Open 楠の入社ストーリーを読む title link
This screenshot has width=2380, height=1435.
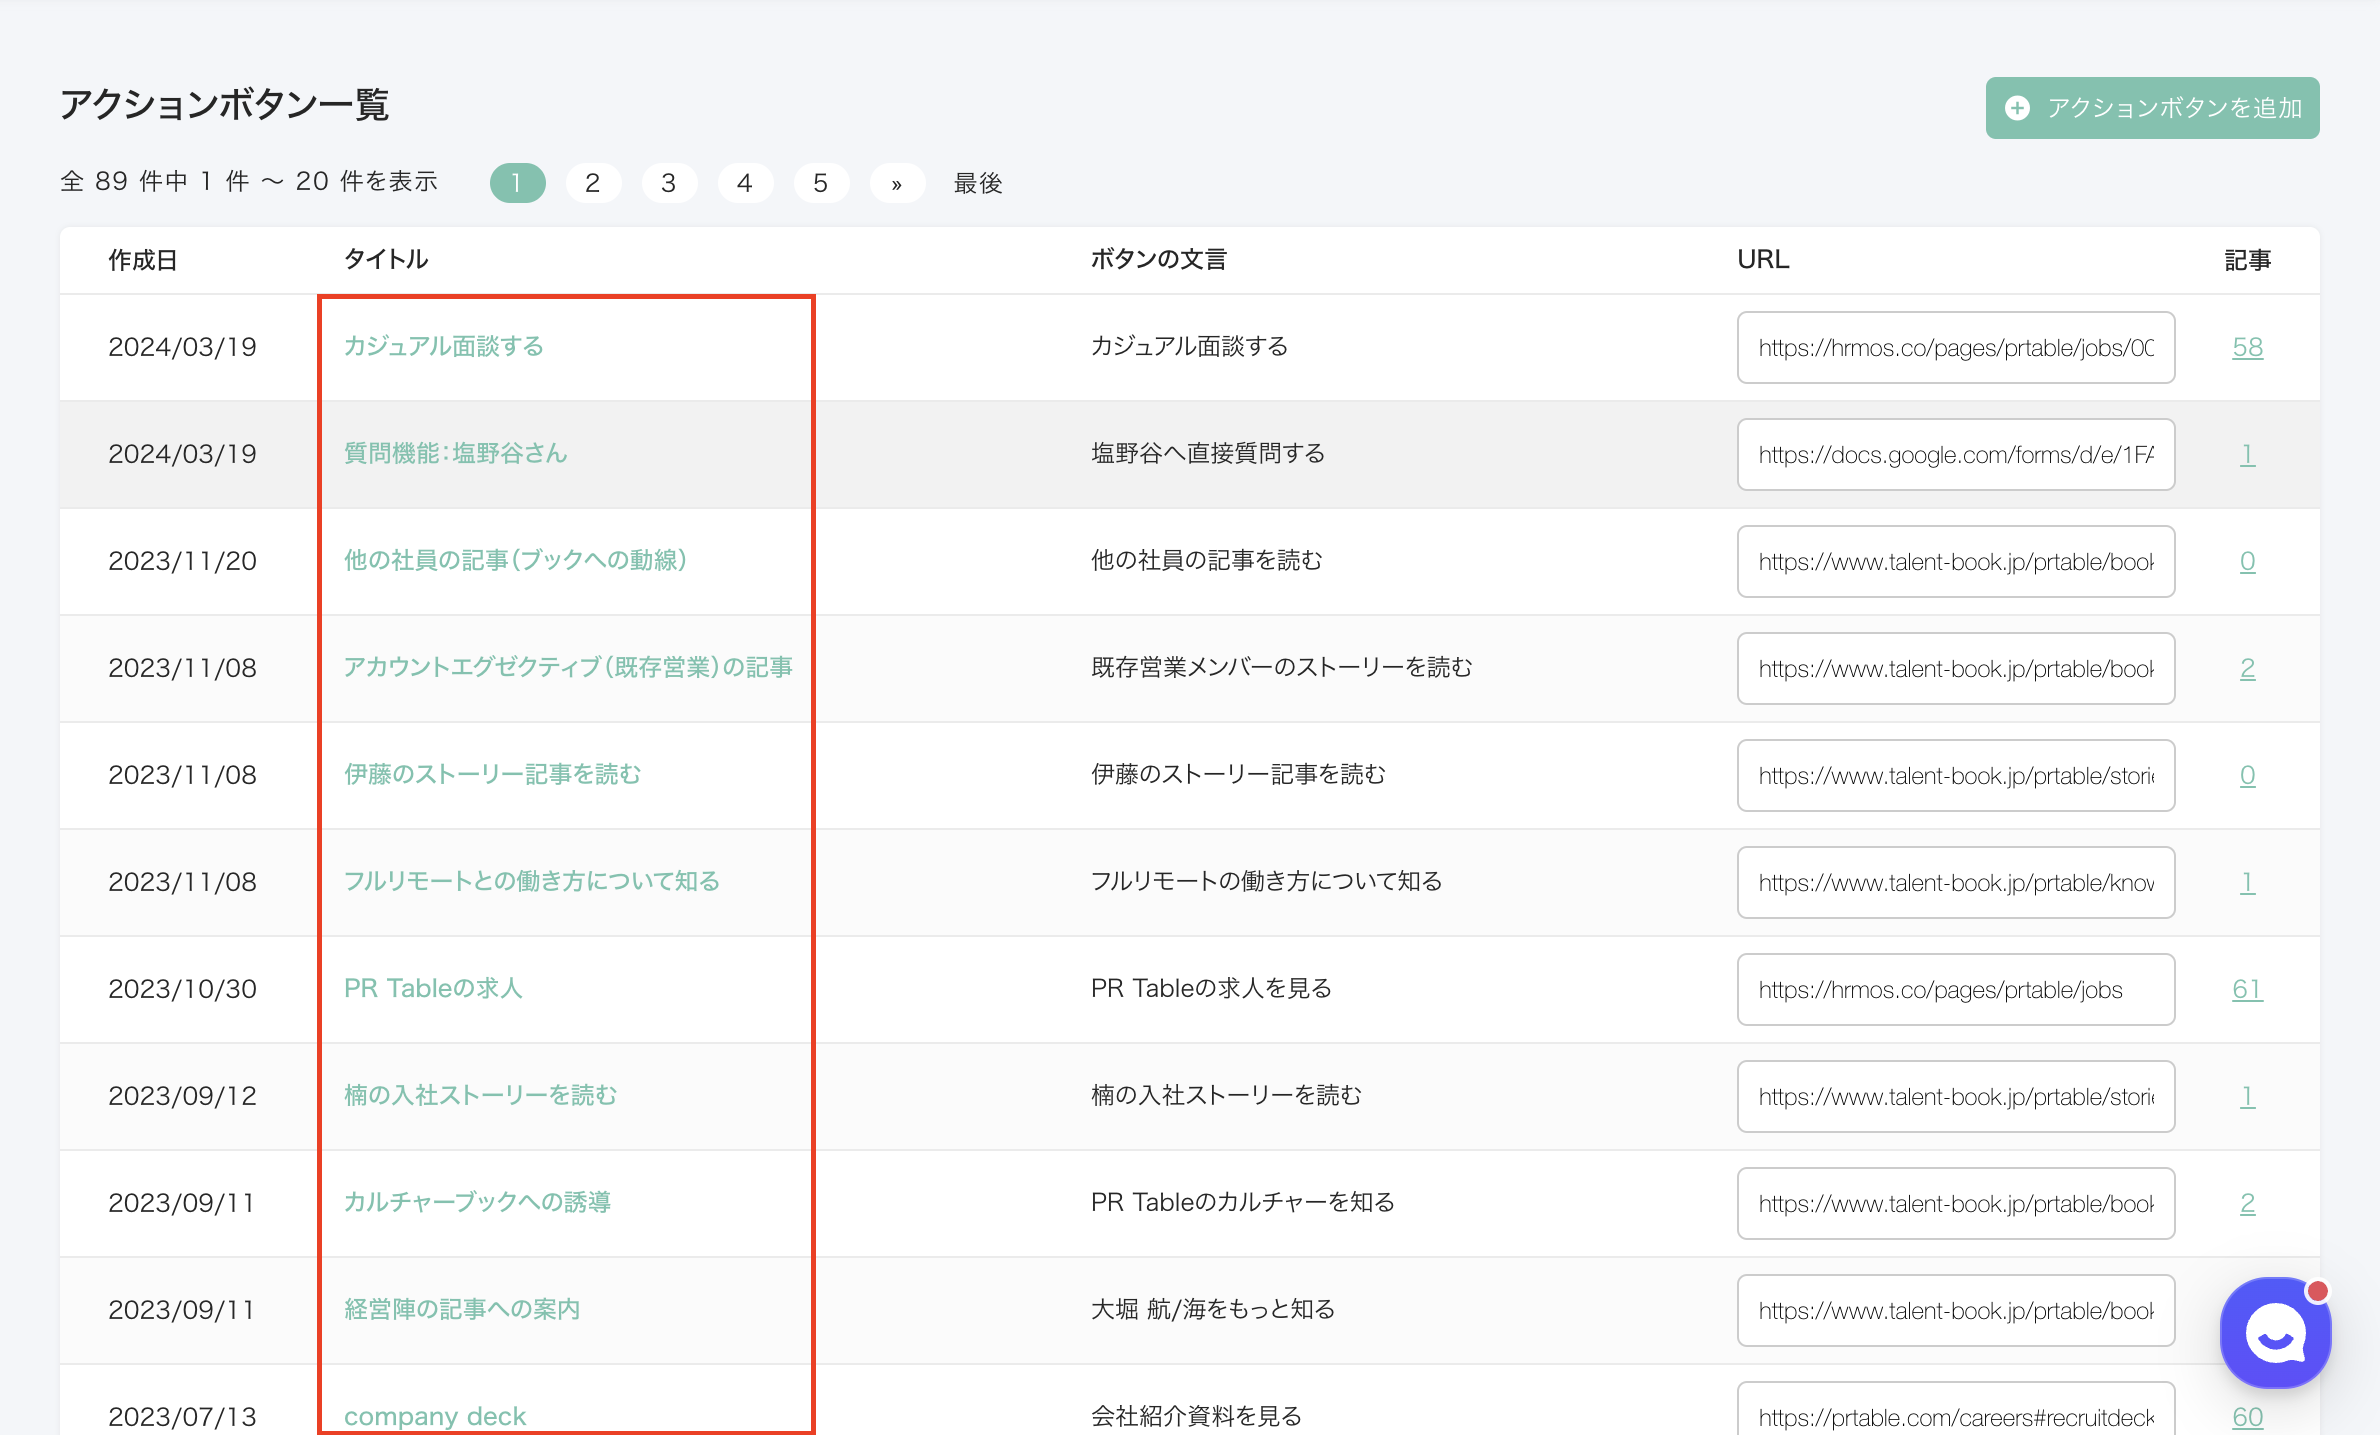480,1095
